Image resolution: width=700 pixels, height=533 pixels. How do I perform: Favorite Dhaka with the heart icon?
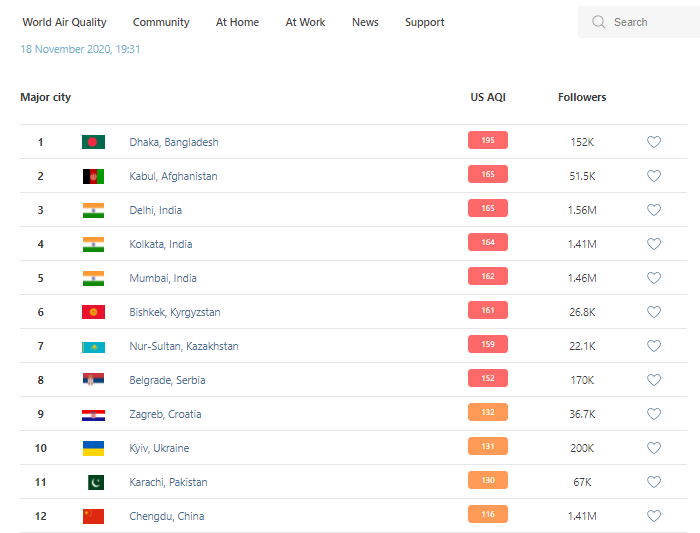[654, 142]
